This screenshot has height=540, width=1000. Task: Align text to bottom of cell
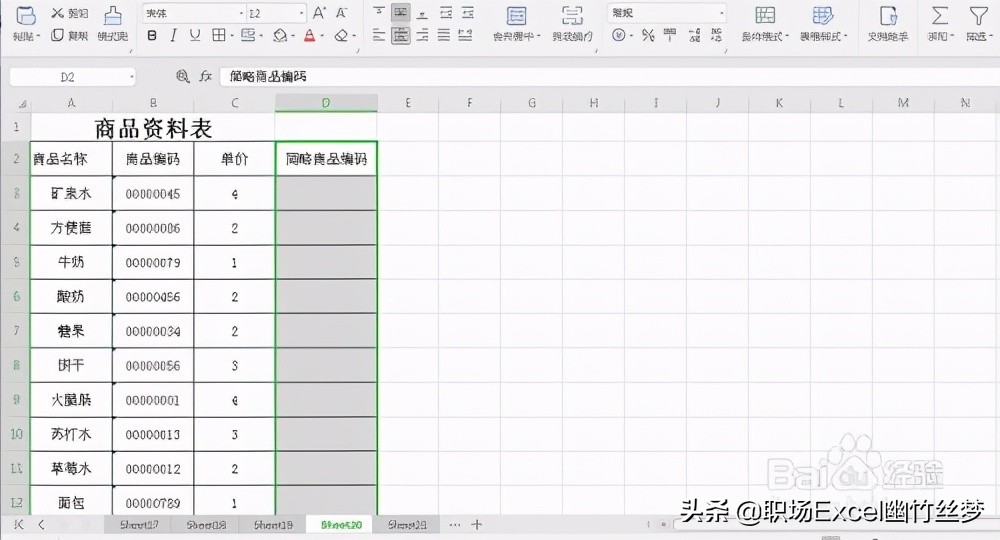click(x=422, y=13)
